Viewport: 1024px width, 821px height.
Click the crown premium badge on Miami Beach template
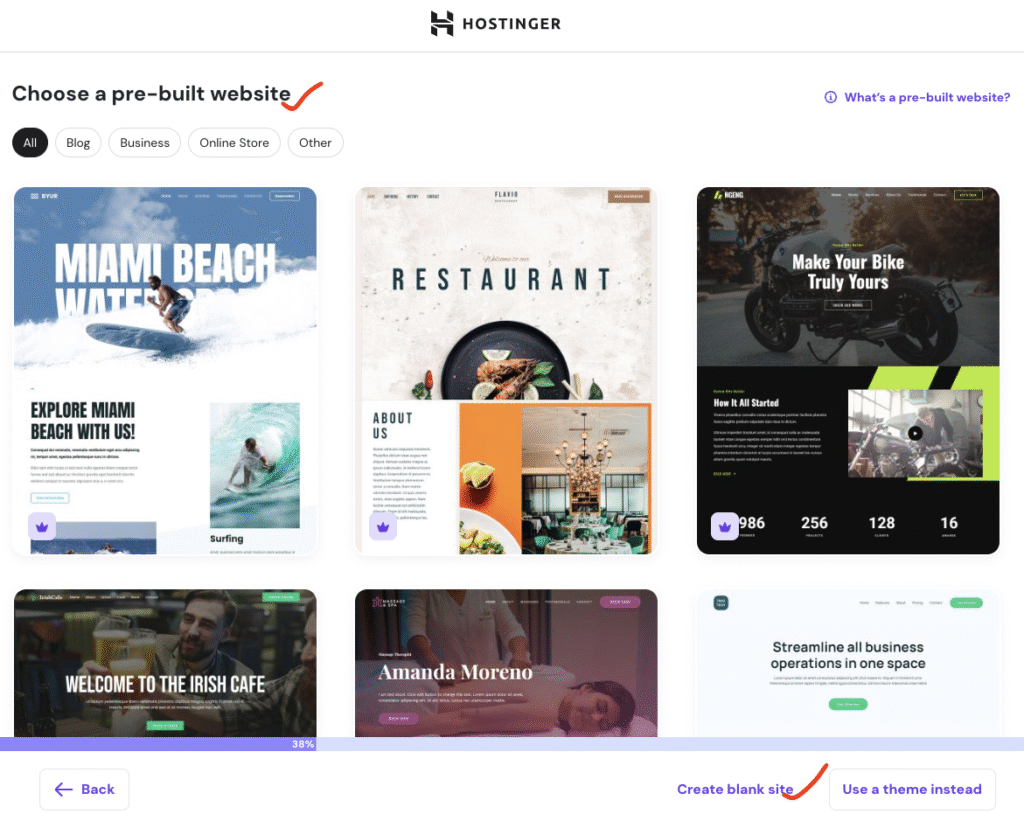(x=42, y=526)
